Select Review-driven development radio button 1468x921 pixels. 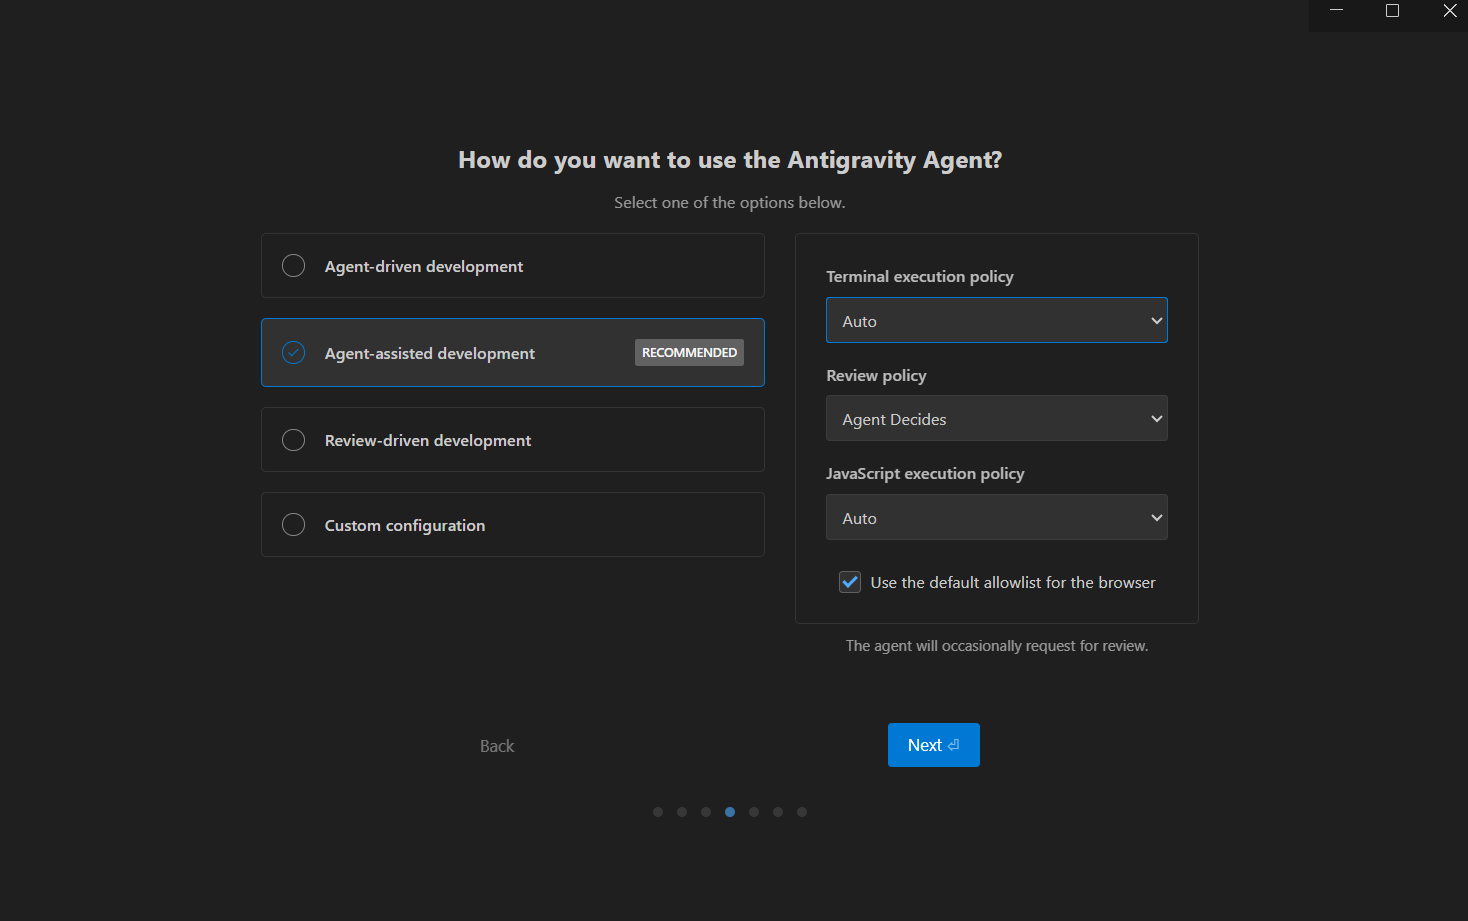(x=293, y=440)
